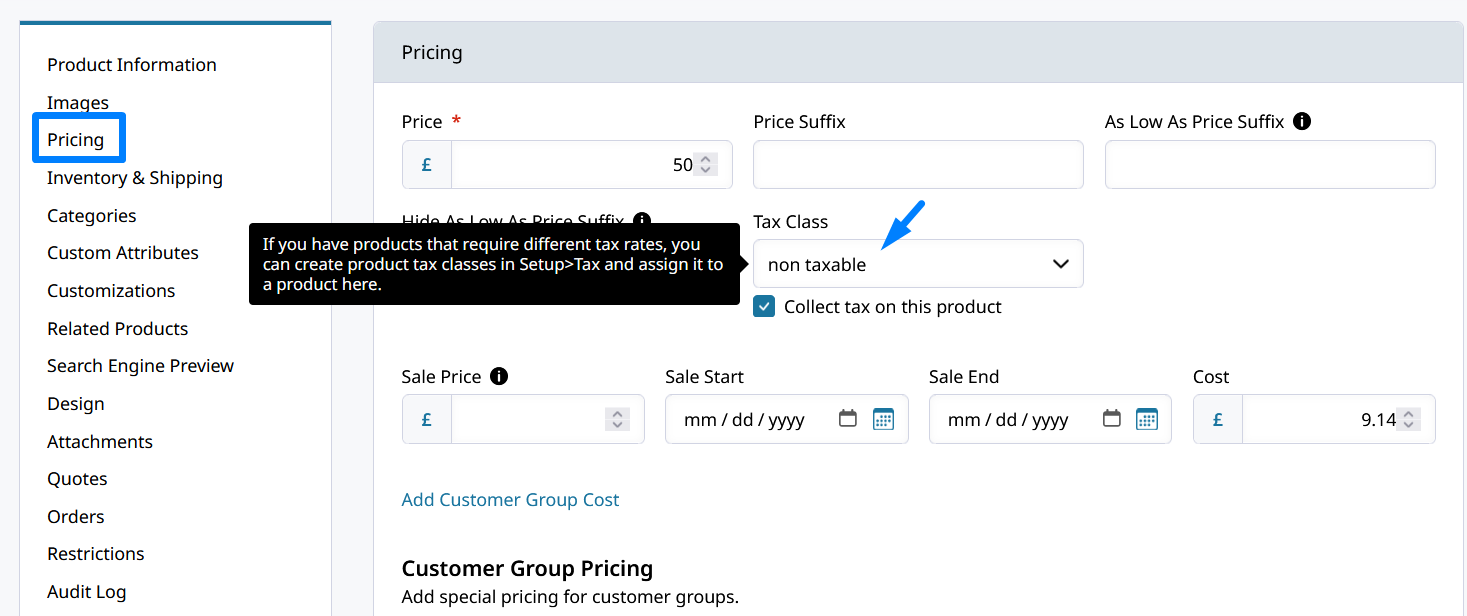Click the Sale End native date picker icon
Image resolution: width=1467 pixels, height=616 pixels.
coord(1111,419)
